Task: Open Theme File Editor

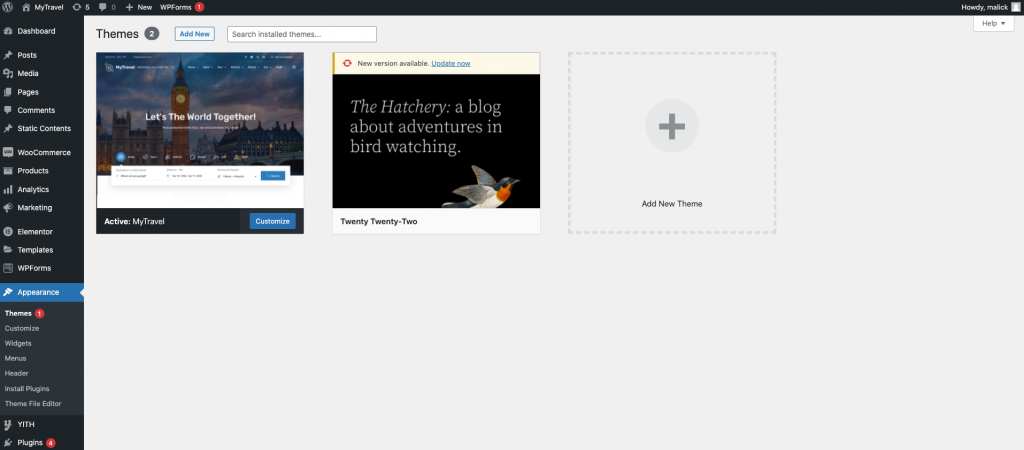Action: point(33,404)
